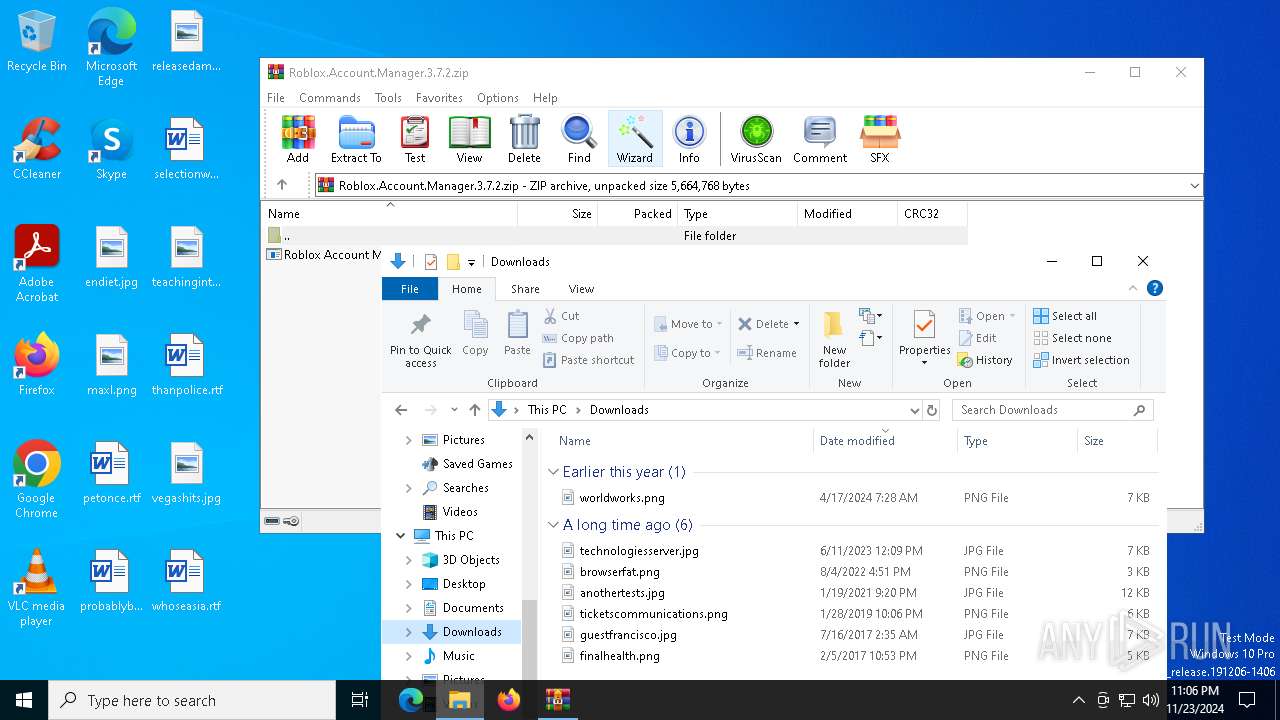Click History in Explorer Open group
Image resolution: width=1280 pixels, height=720 pixels.
[x=985, y=360]
